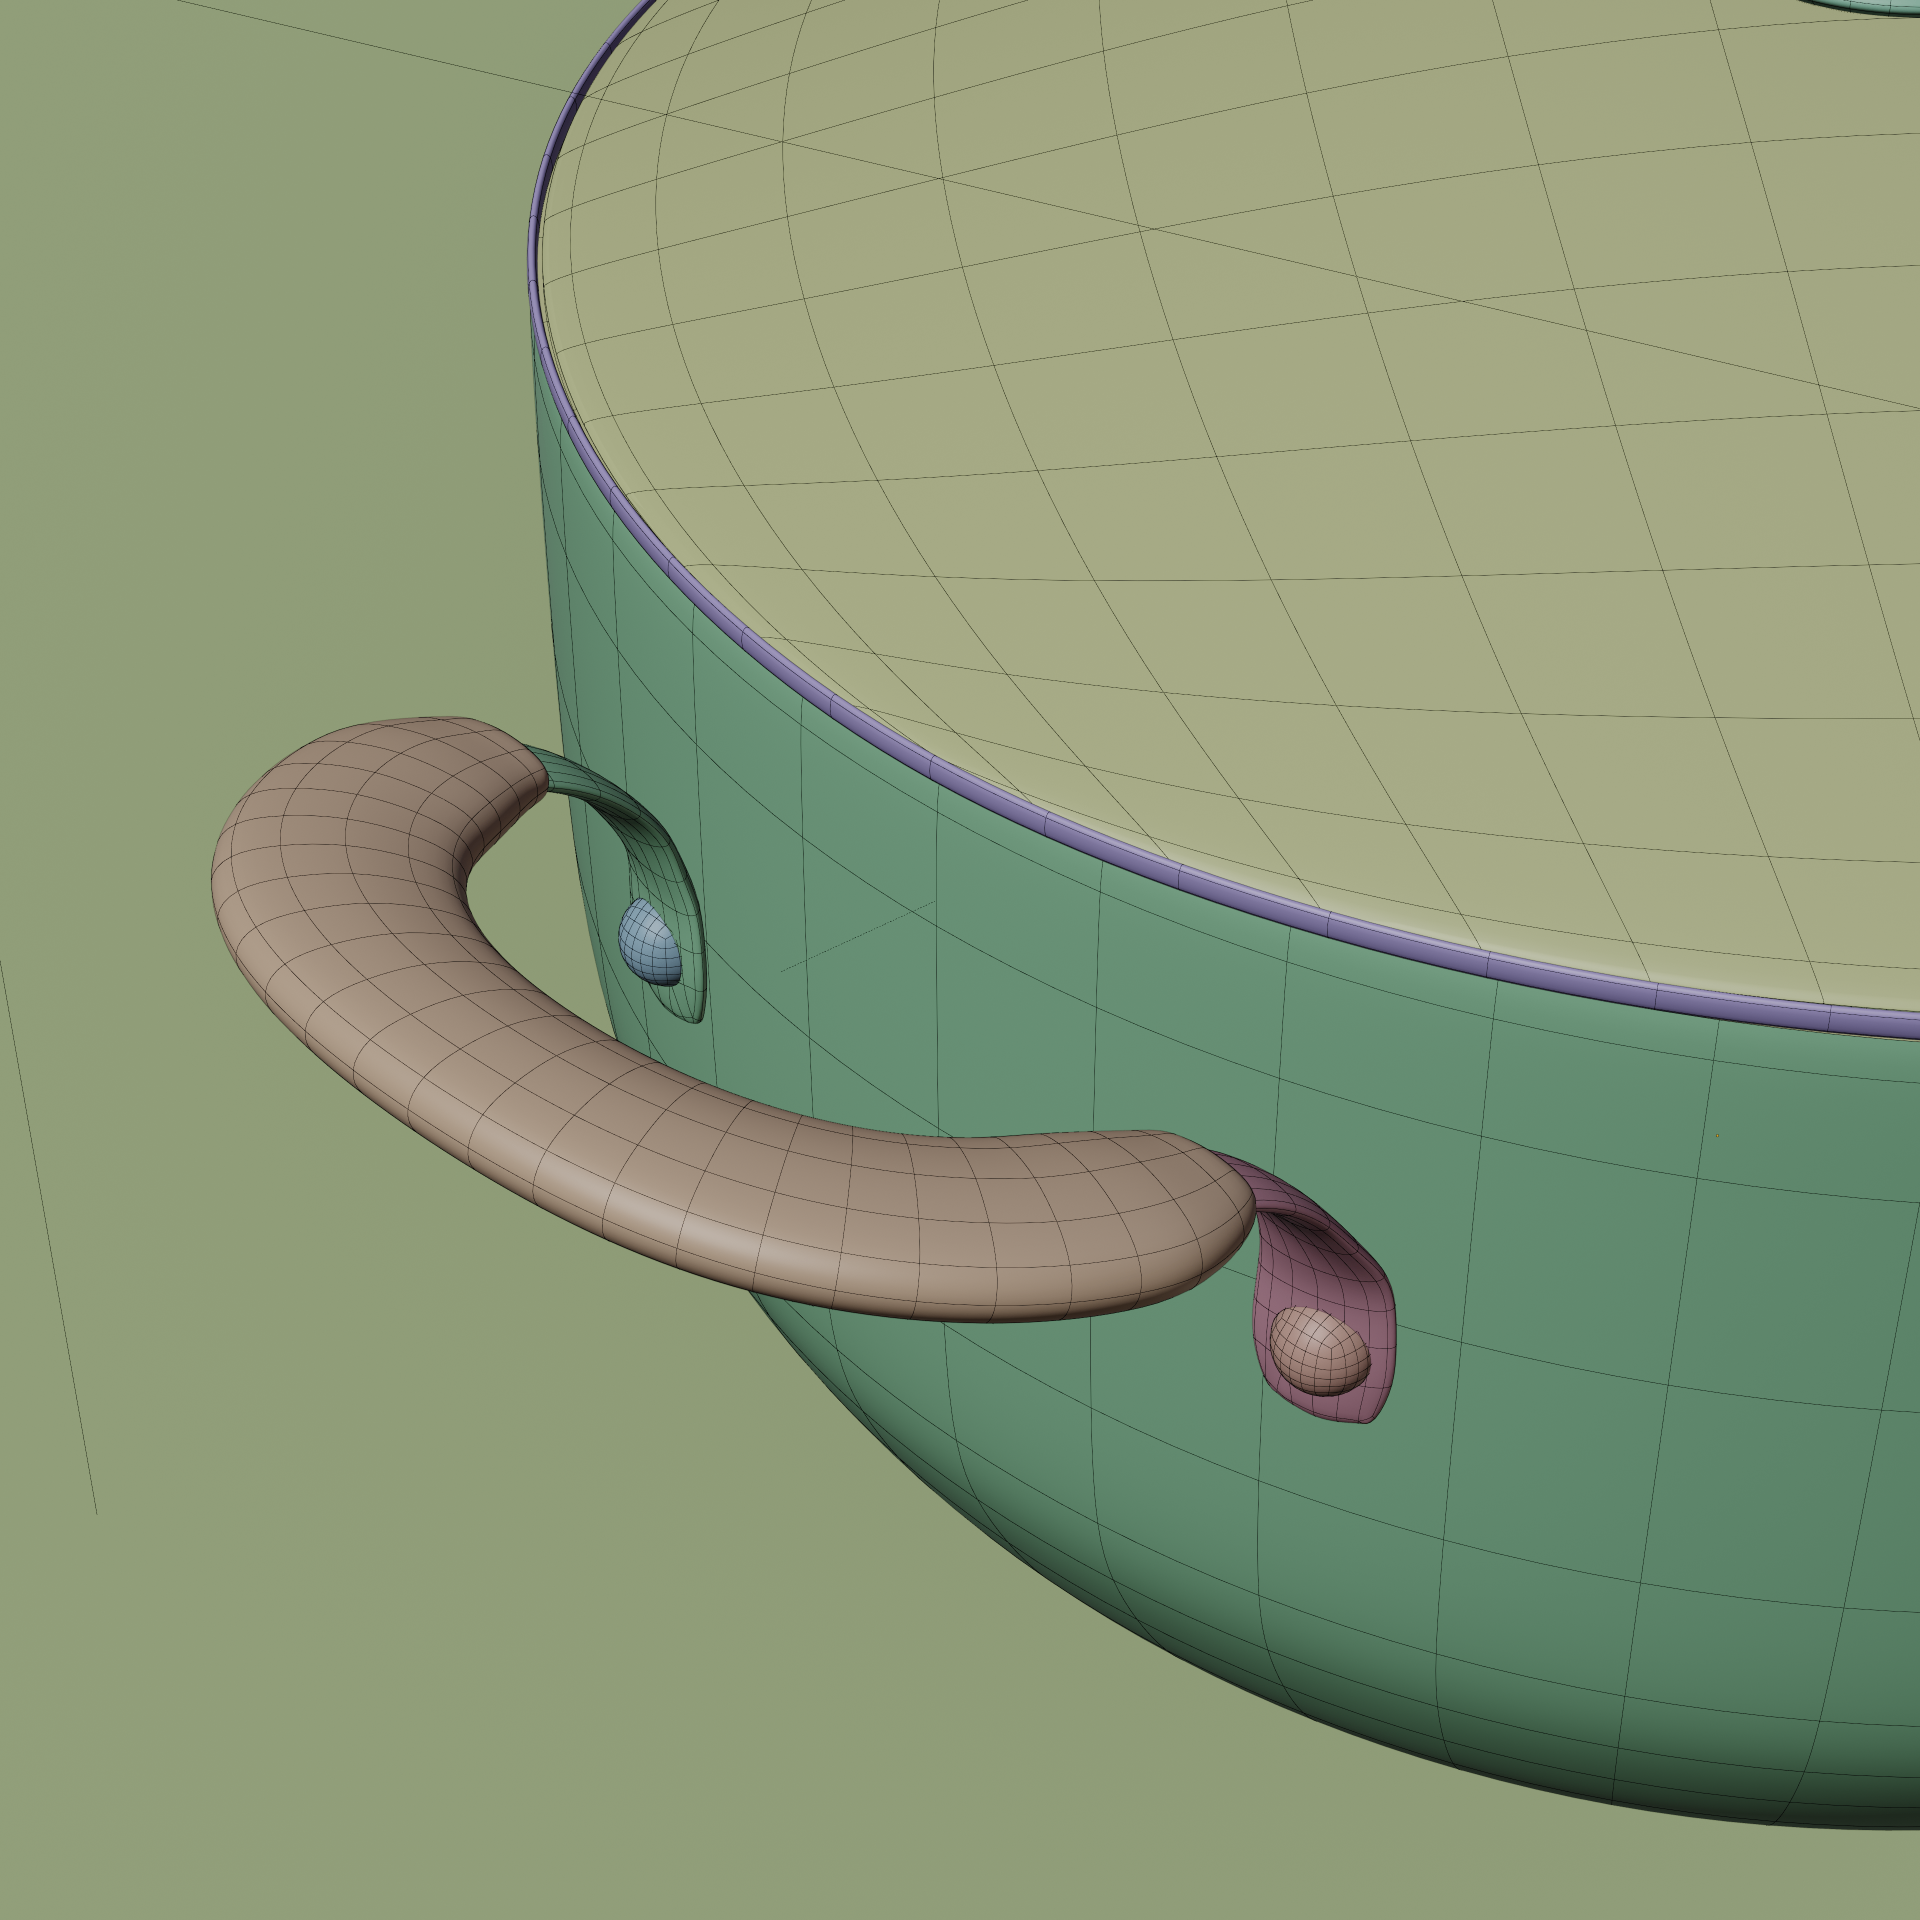The width and height of the screenshot is (1920, 1920).
Task: Select the brown rivet on the pink bracket
Action: [x=1318, y=1350]
